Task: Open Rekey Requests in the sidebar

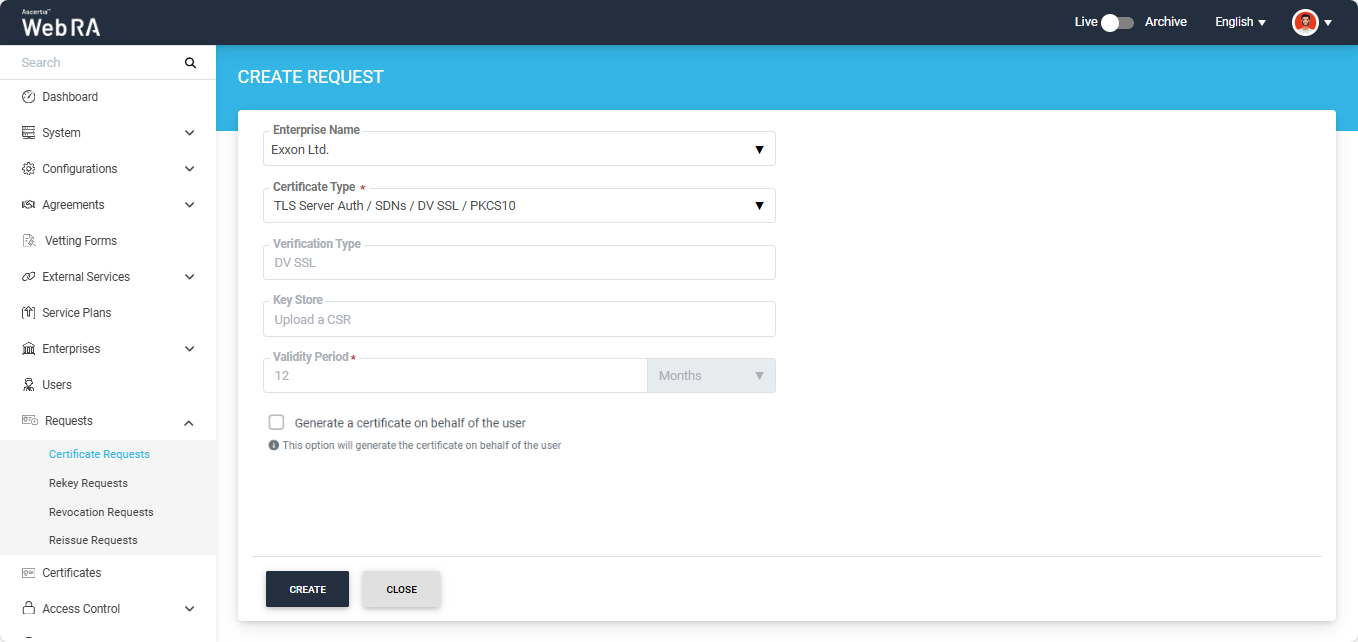Action: pos(88,483)
